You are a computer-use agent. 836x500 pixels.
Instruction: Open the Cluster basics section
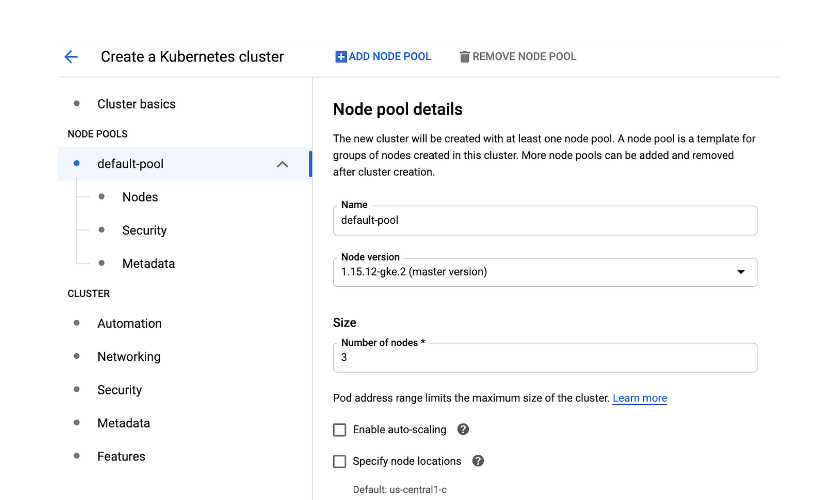tap(136, 104)
